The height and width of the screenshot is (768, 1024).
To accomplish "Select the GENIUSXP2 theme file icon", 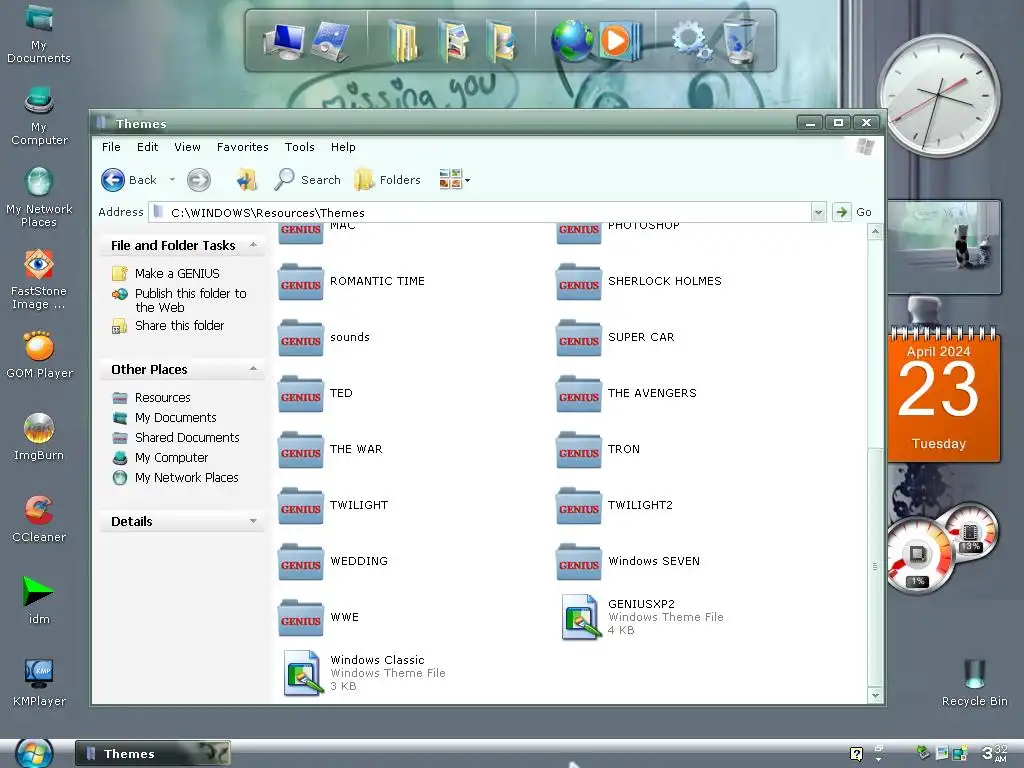I will 580,616.
